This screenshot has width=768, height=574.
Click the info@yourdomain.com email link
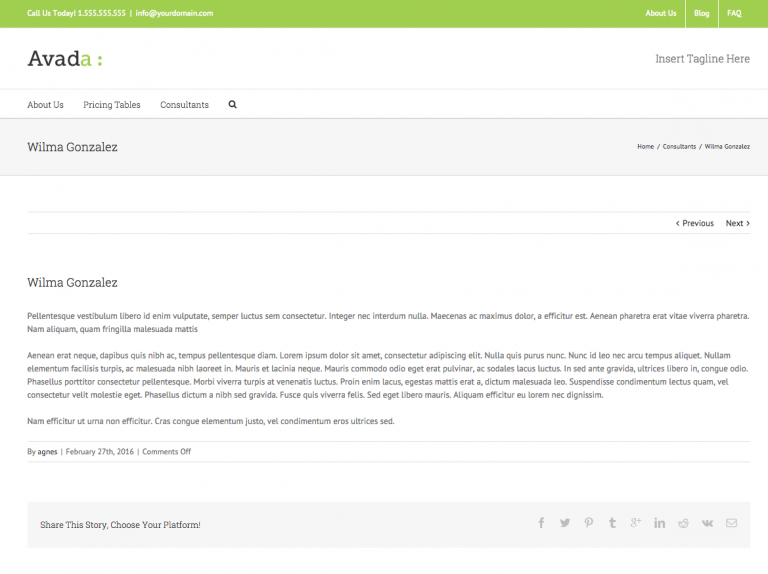point(174,13)
